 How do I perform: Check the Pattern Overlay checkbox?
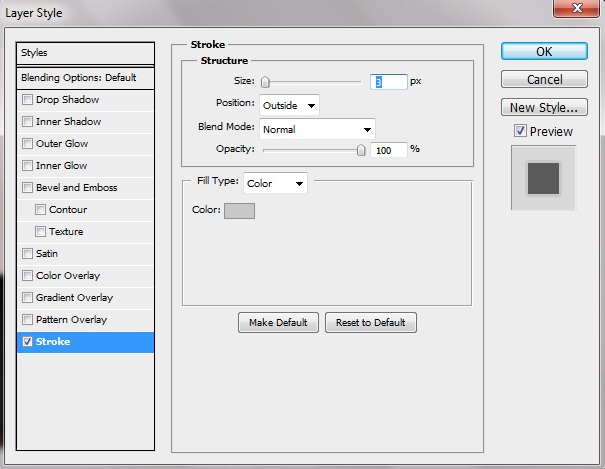click(27, 319)
